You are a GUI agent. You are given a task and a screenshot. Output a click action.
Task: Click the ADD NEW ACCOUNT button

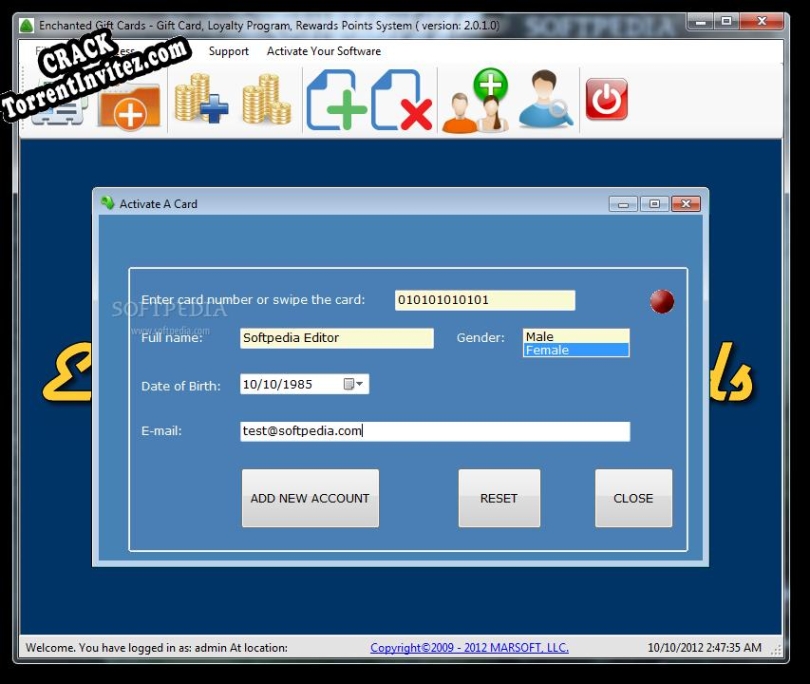[310, 498]
